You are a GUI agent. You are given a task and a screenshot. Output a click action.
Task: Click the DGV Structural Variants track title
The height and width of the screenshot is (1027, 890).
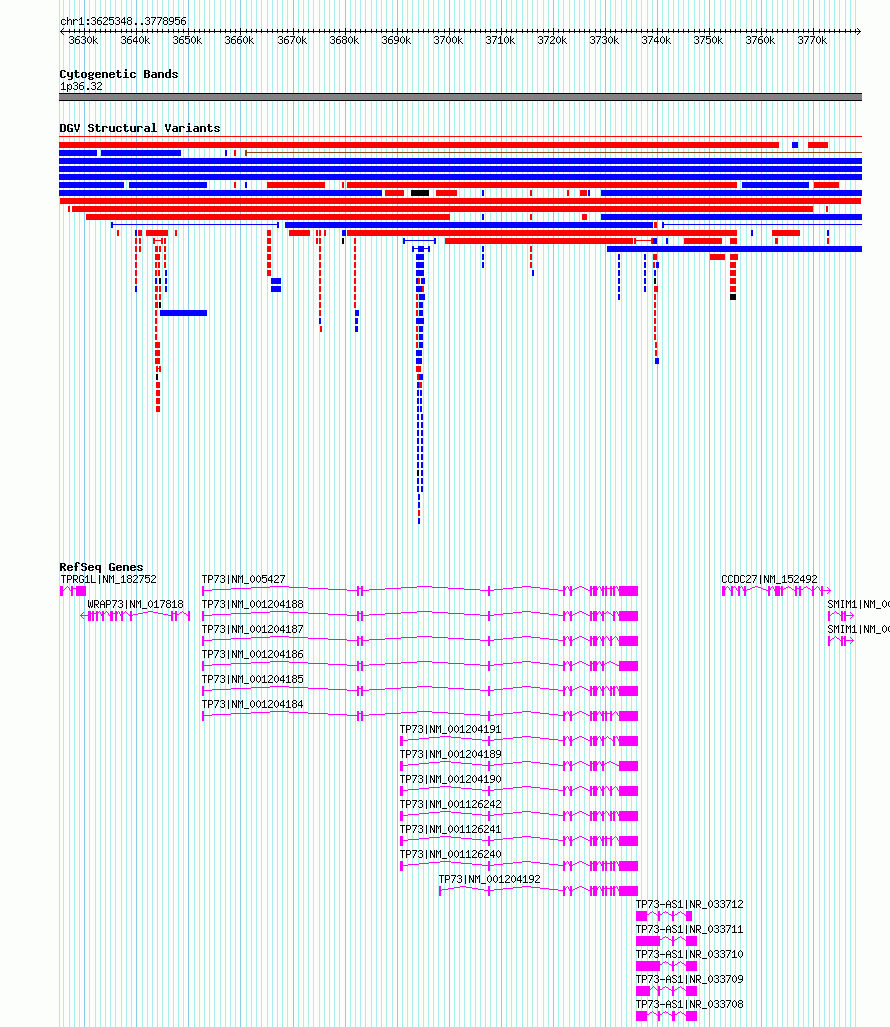click(139, 128)
